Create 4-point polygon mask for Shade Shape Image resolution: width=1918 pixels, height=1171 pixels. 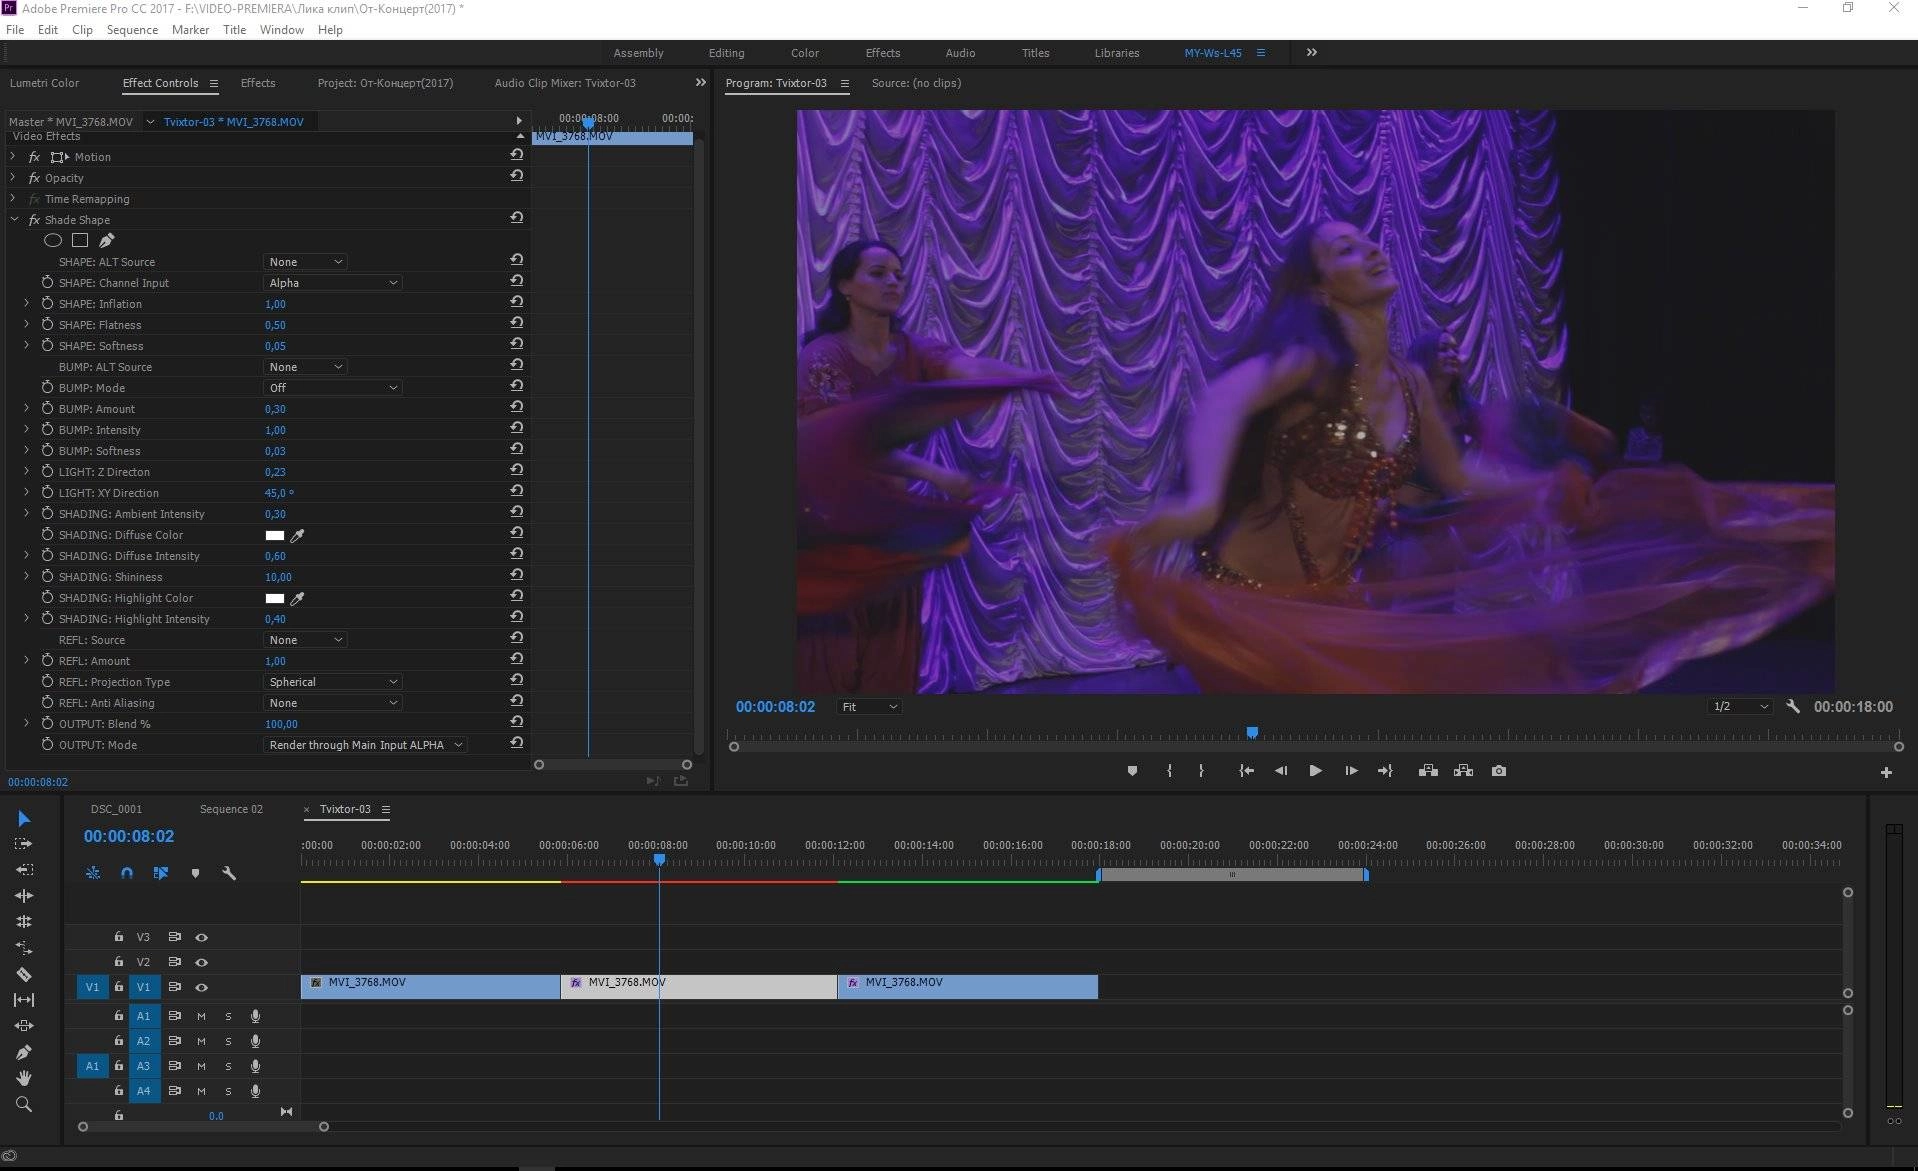point(80,240)
